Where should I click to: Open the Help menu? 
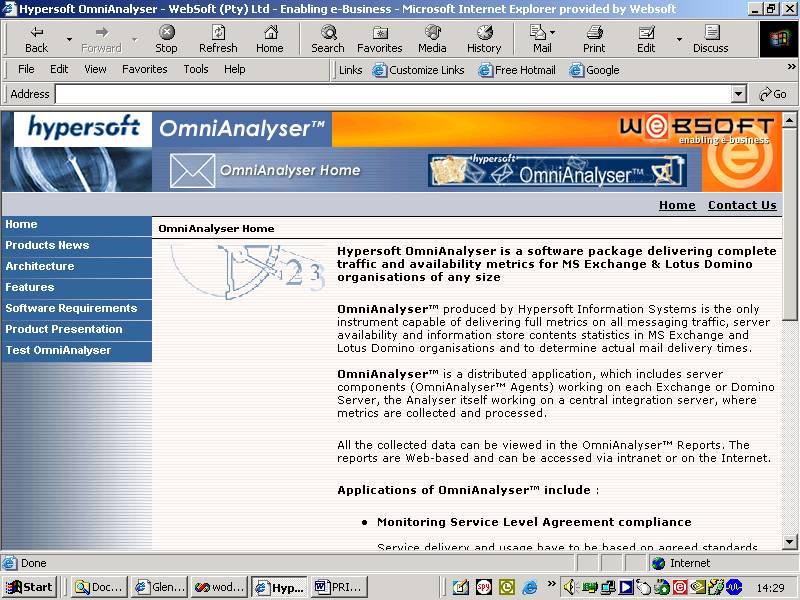pos(234,69)
